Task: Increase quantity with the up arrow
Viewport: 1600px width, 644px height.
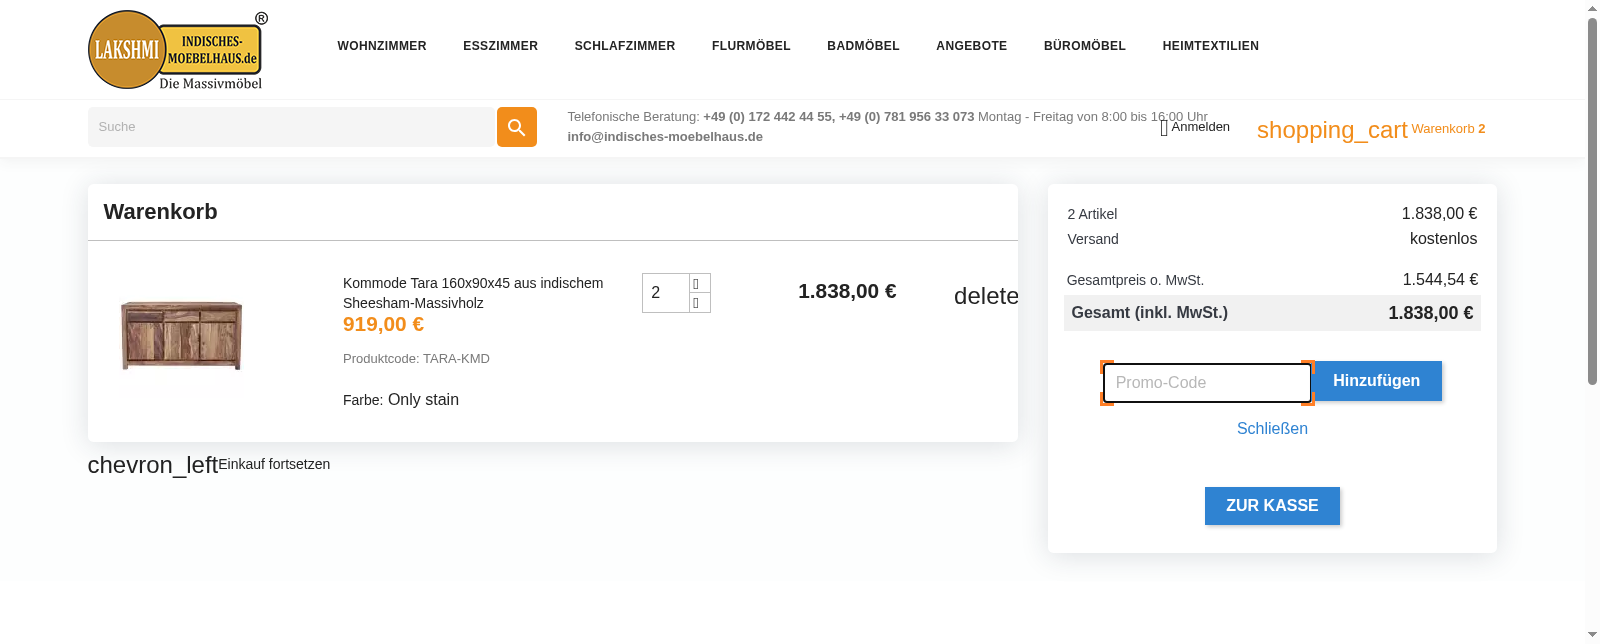Action: coord(700,284)
